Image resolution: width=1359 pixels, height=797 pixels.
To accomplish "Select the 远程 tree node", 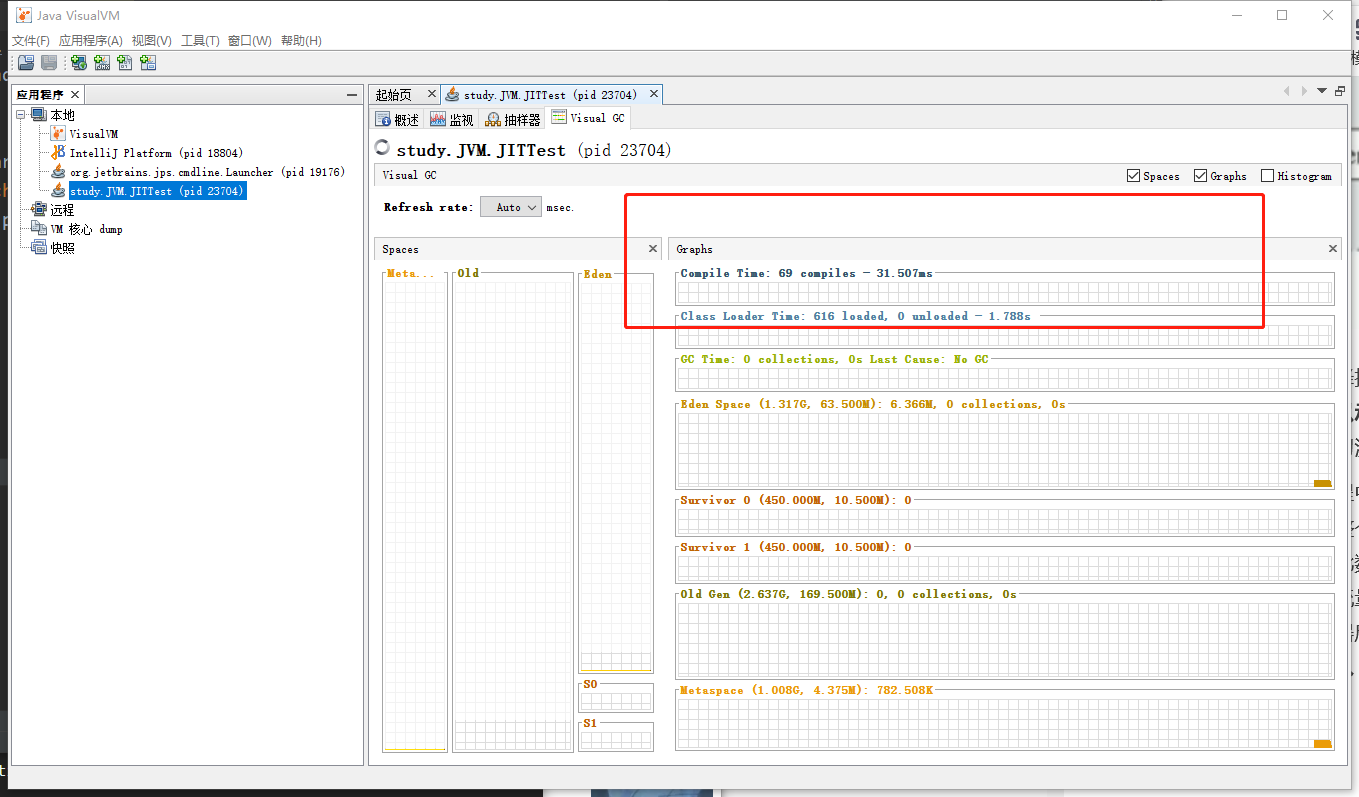I will (62, 210).
